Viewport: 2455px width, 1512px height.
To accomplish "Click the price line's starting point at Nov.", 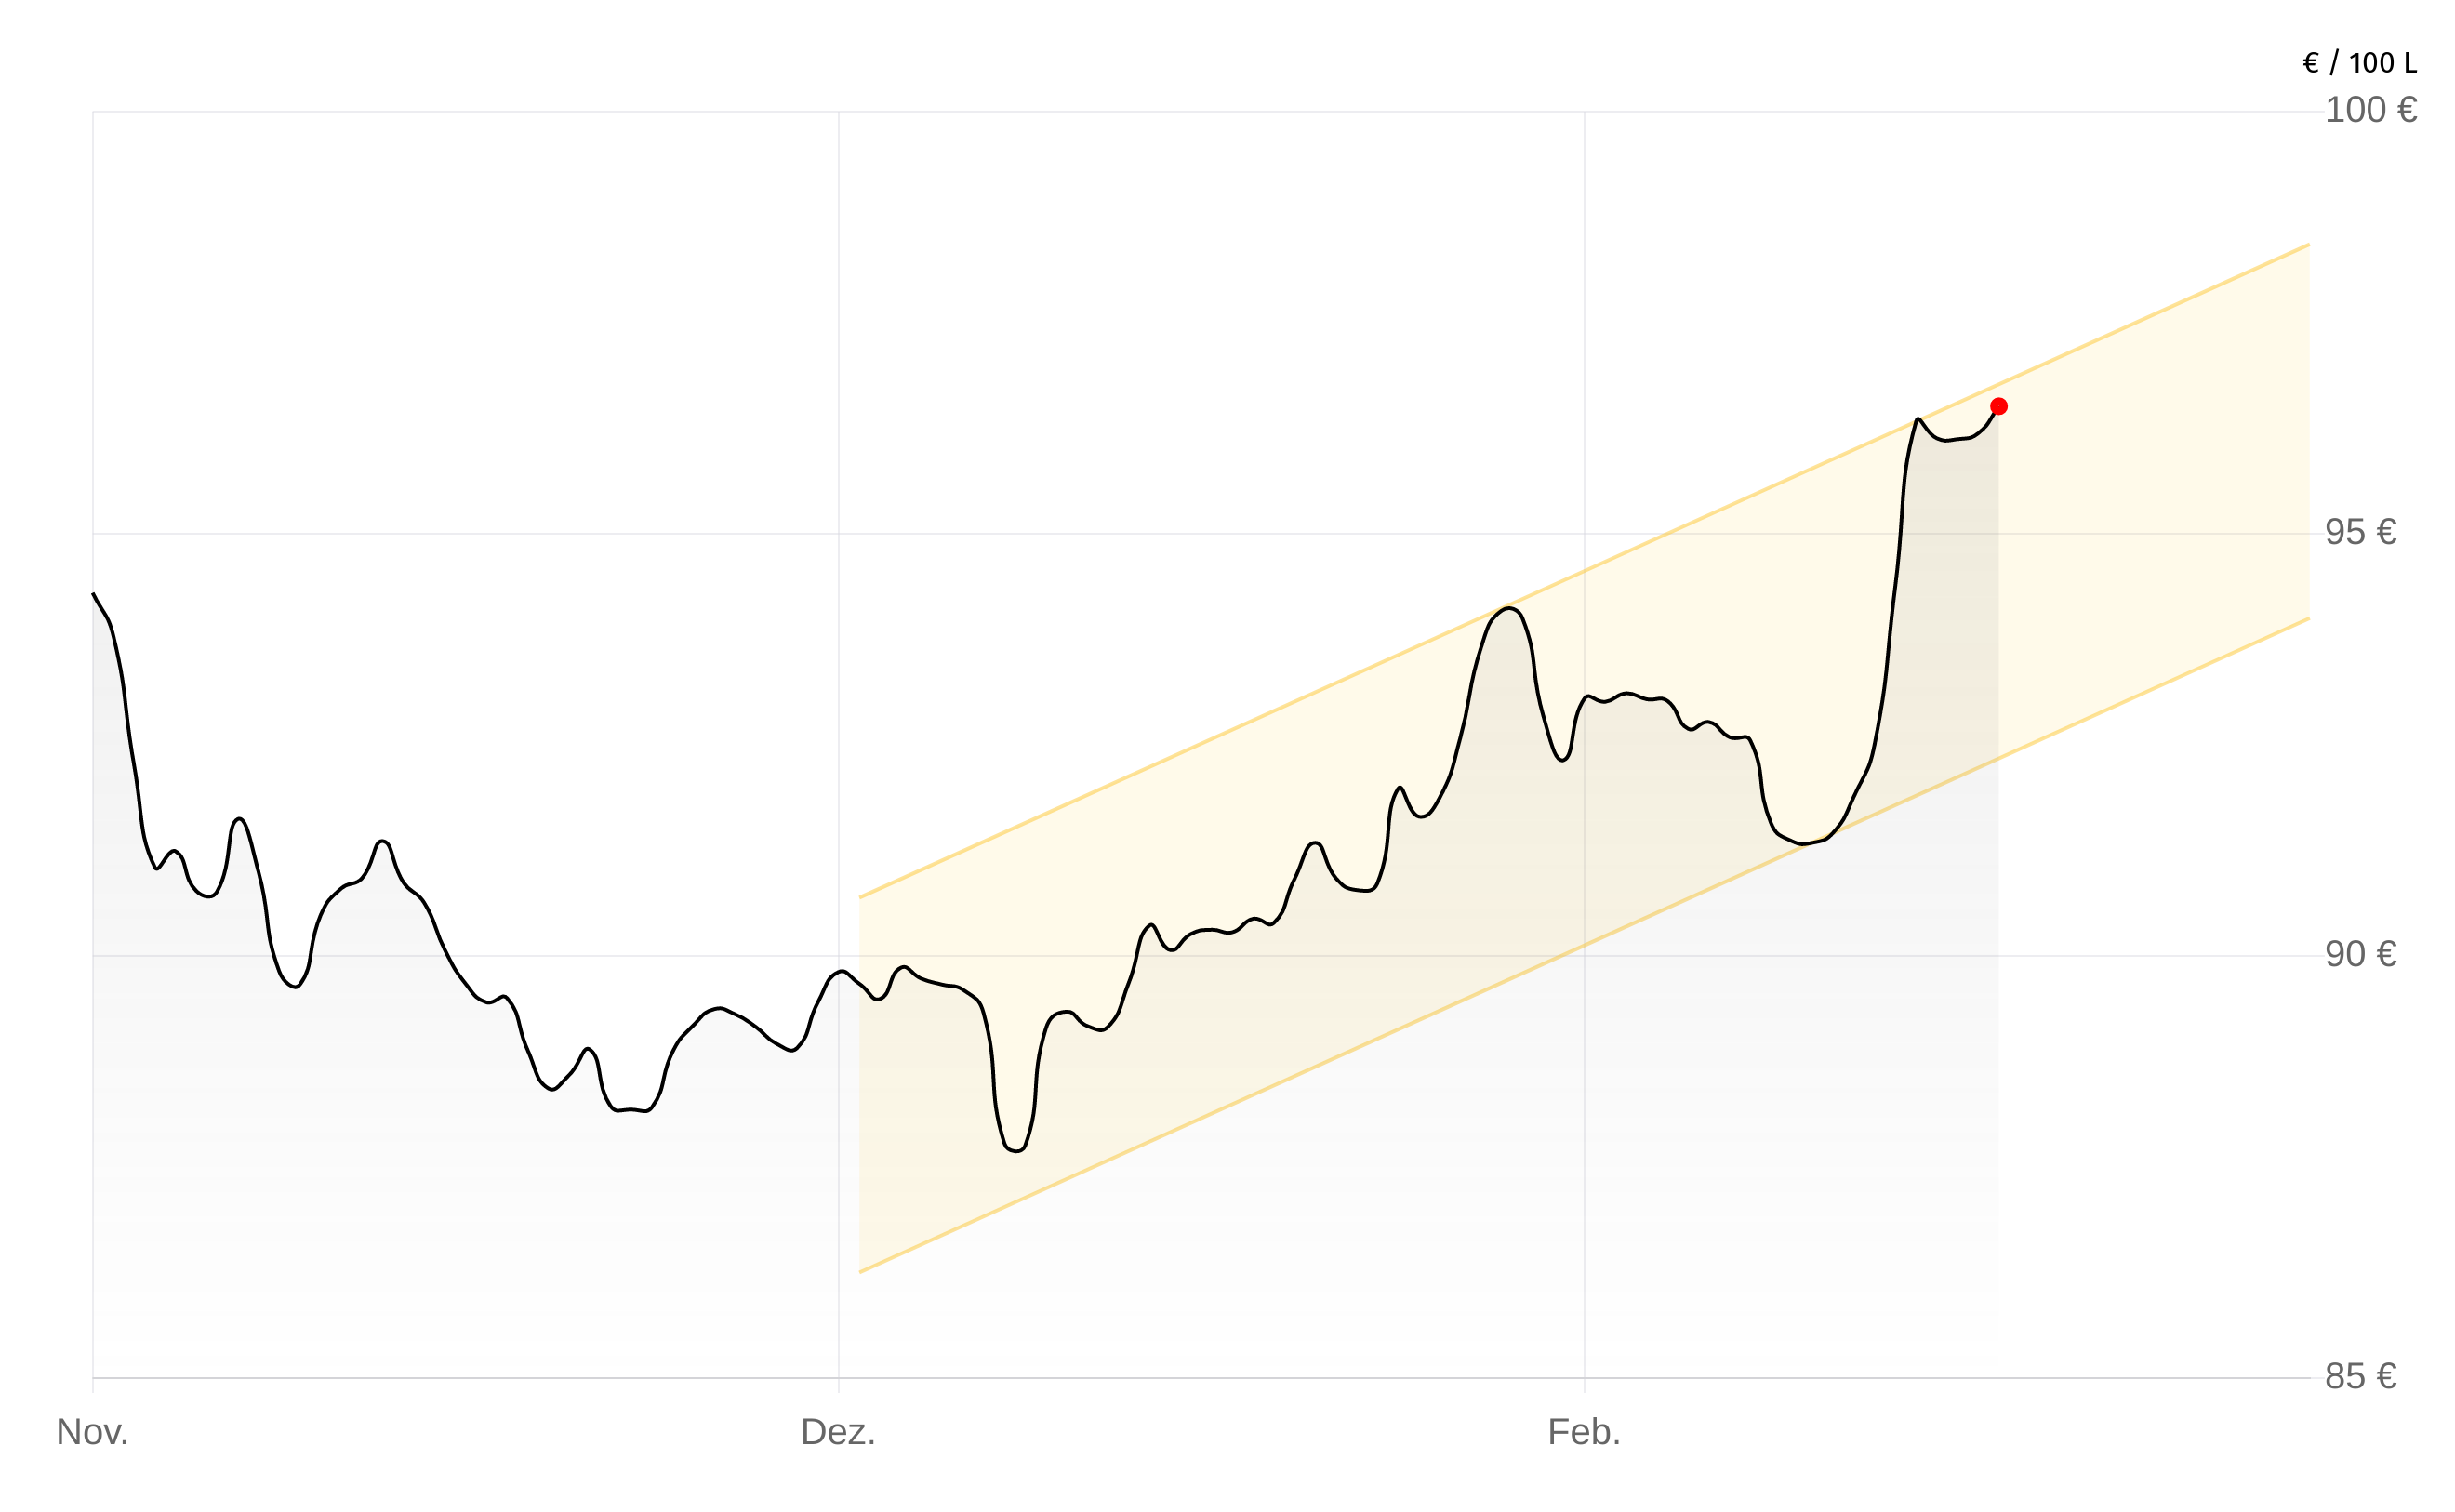I will (94, 594).
